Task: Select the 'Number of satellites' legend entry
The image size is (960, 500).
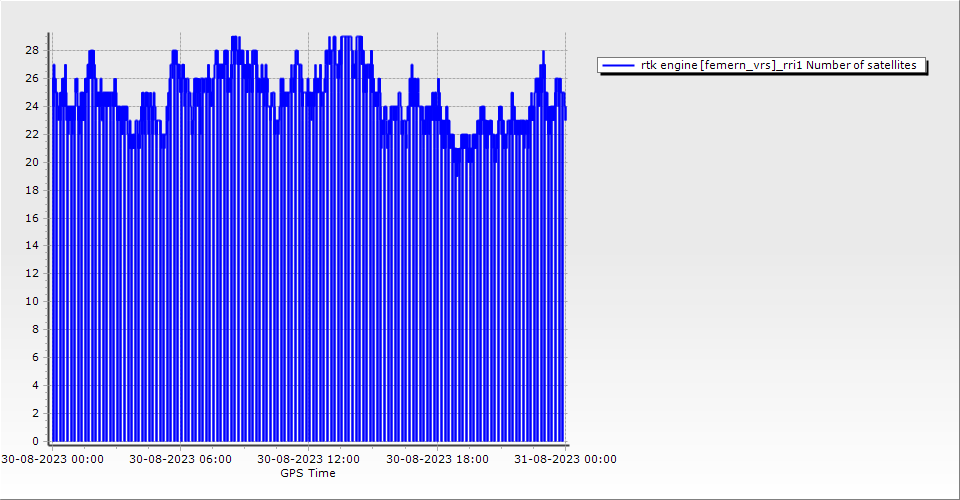Action: click(778, 65)
